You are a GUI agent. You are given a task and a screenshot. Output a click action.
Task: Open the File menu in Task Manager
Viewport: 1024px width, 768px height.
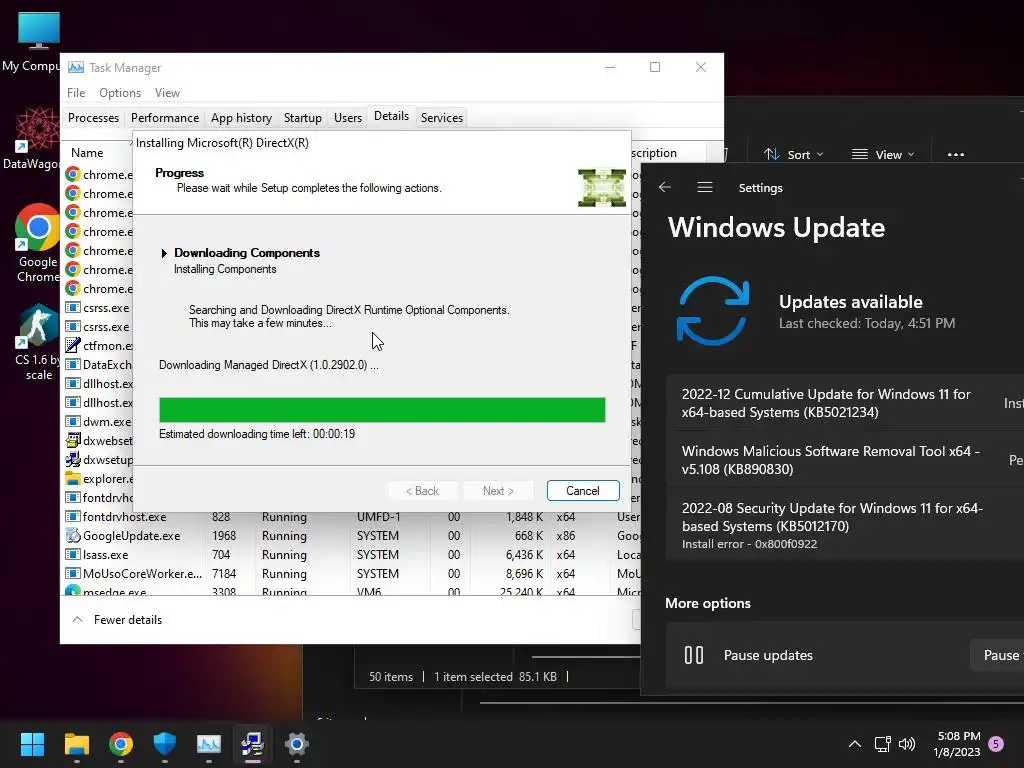point(76,93)
